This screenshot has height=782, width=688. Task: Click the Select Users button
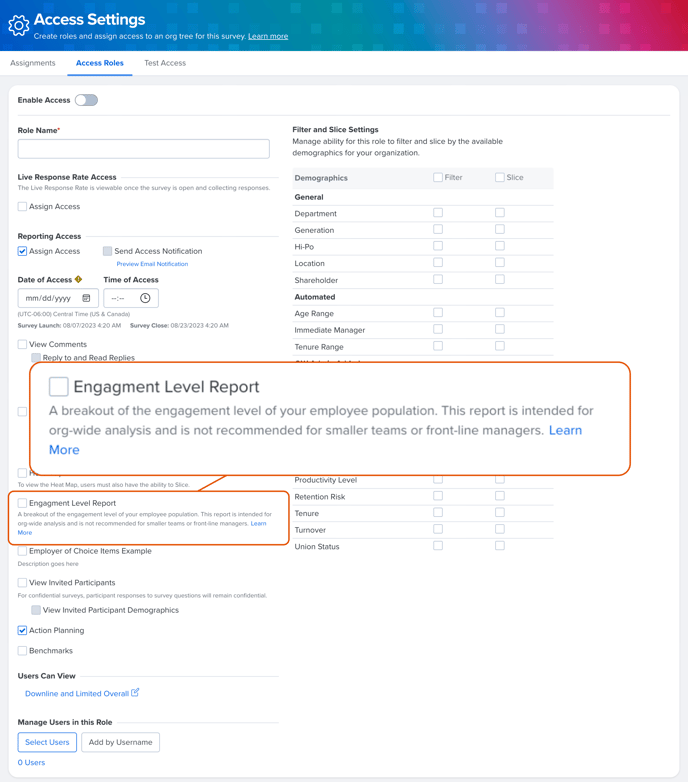click(x=47, y=742)
